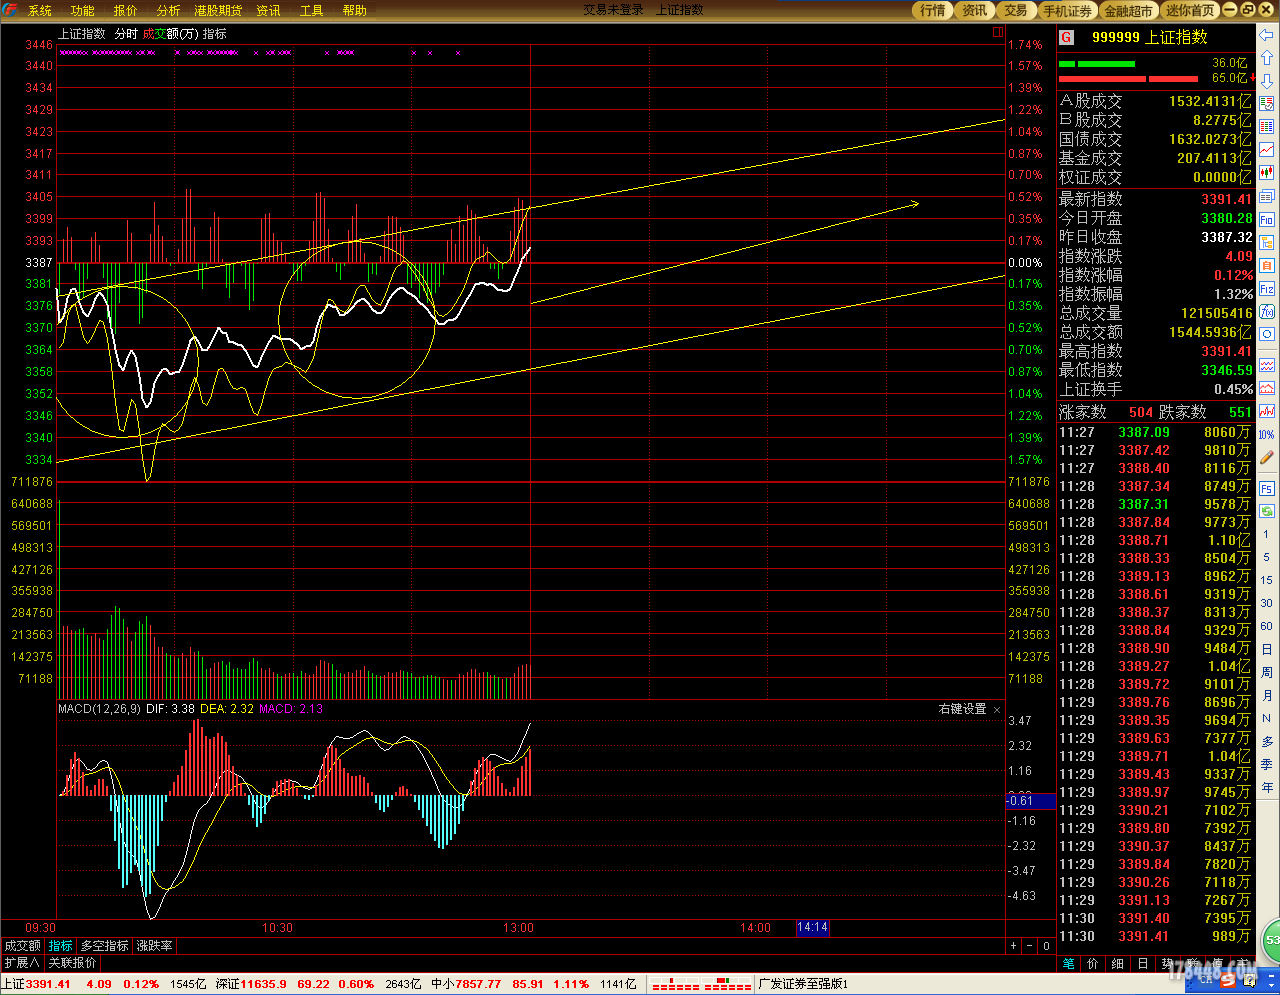Click the 金融超市 button
The width and height of the screenshot is (1280, 995).
pyautogui.click(x=1129, y=10)
